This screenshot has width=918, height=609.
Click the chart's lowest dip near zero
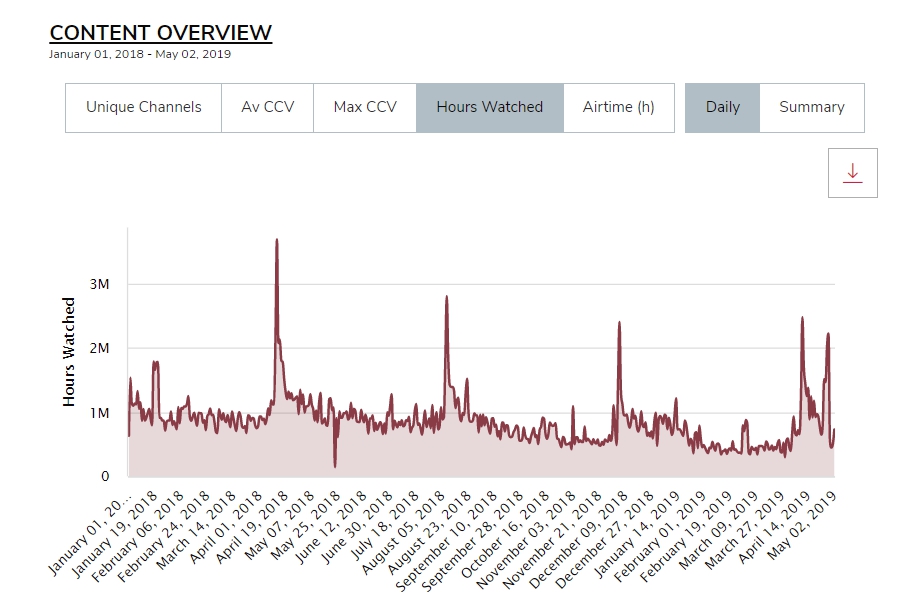tap(335, 466)
